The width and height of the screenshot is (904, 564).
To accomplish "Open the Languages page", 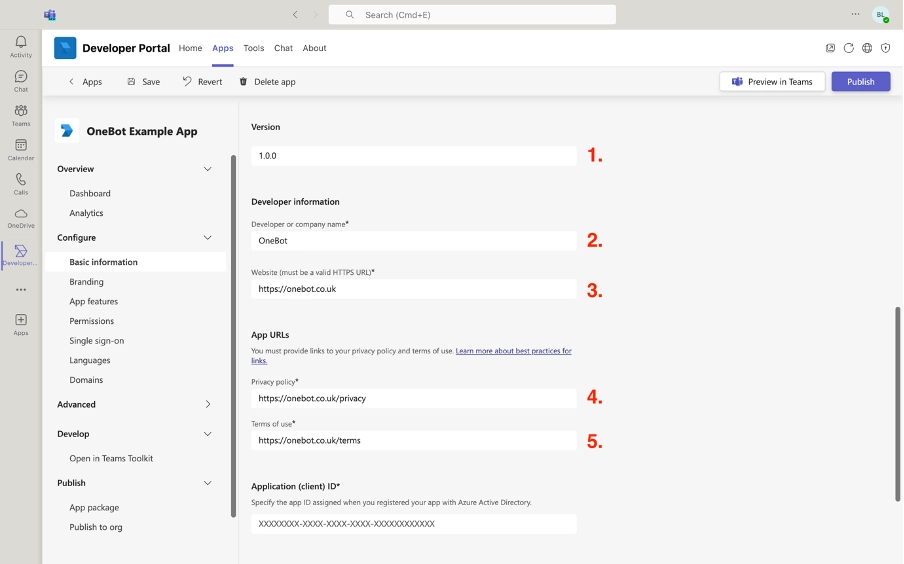I will point(90,360).
